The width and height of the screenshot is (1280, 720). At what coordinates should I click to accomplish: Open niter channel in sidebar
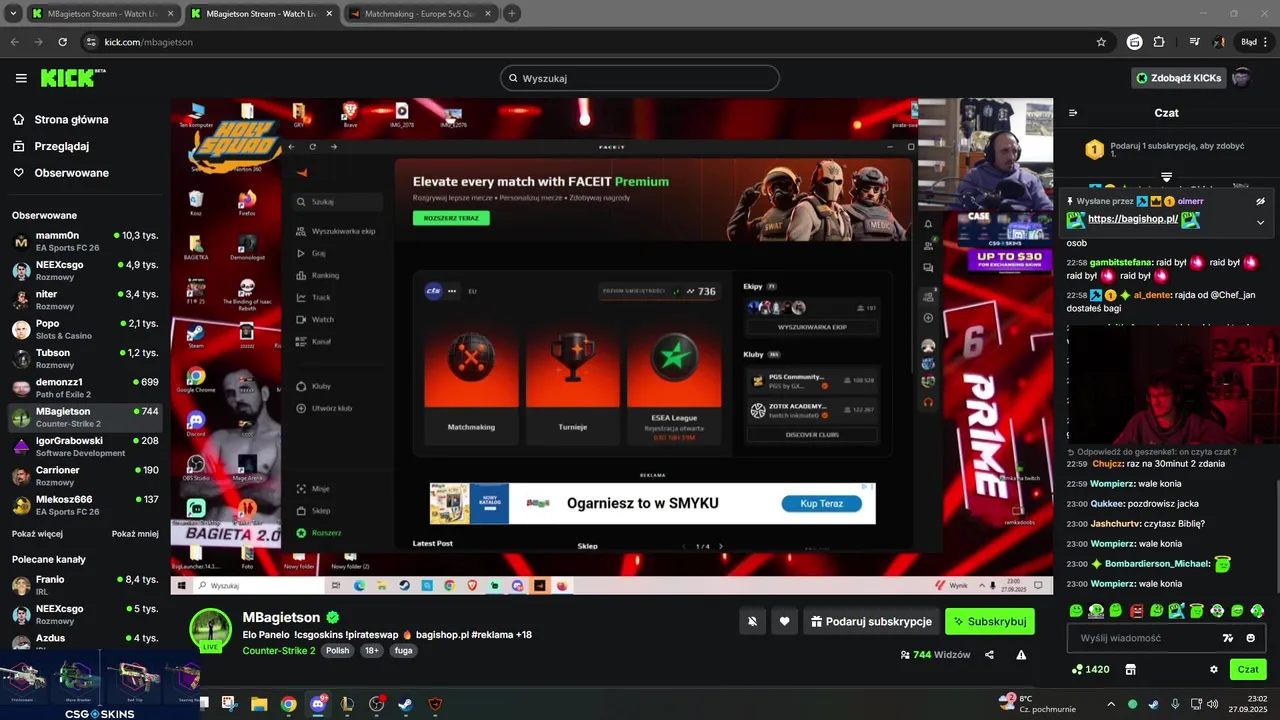pyautogui.click(x=84, y=300)
